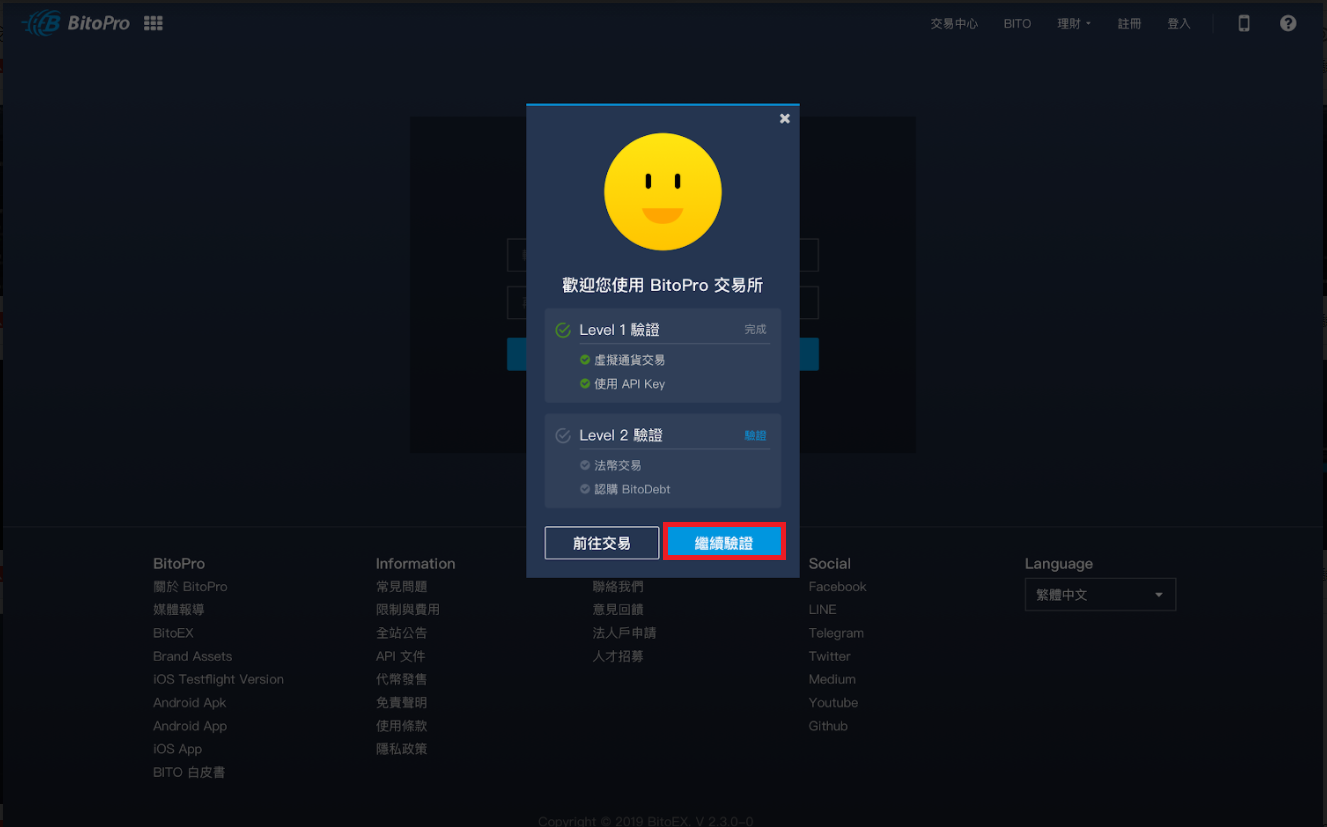
Task: Go to 交易中心 in the top navigation
Action: tap(954, 24)
